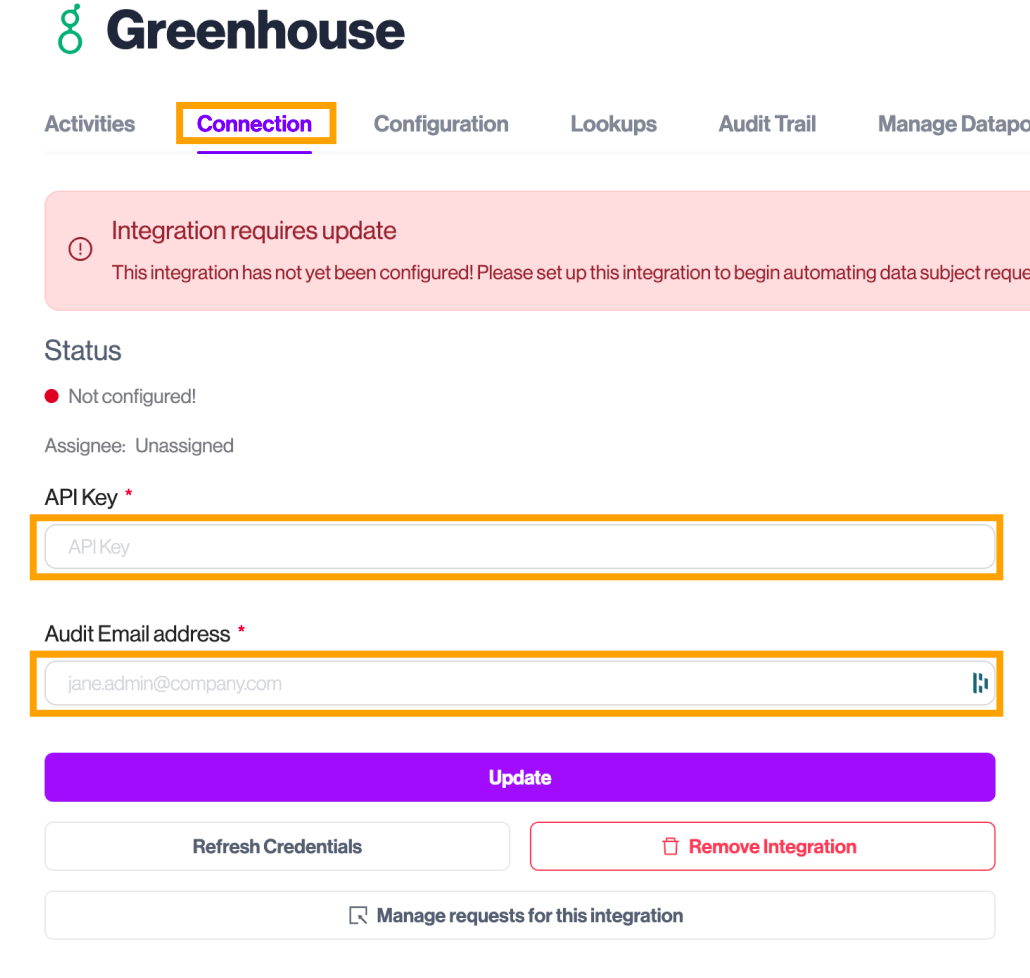Click the purple Update button
This screenshot has height=978, width=1030.
point(520,777)
